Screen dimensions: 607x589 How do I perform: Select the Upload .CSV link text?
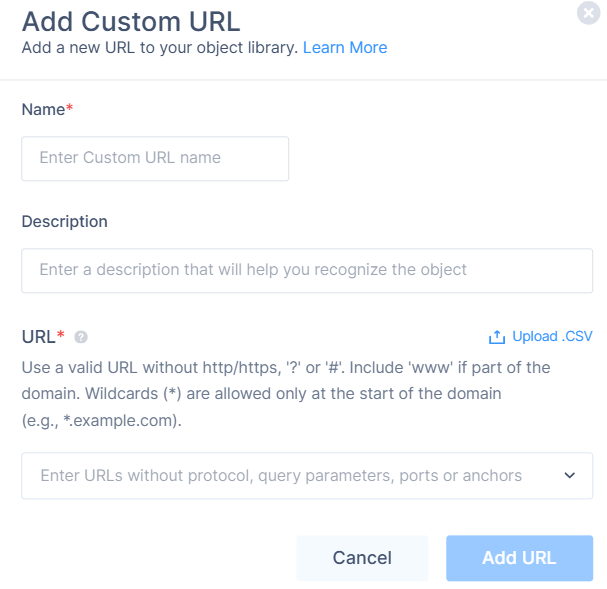point(552,336)
